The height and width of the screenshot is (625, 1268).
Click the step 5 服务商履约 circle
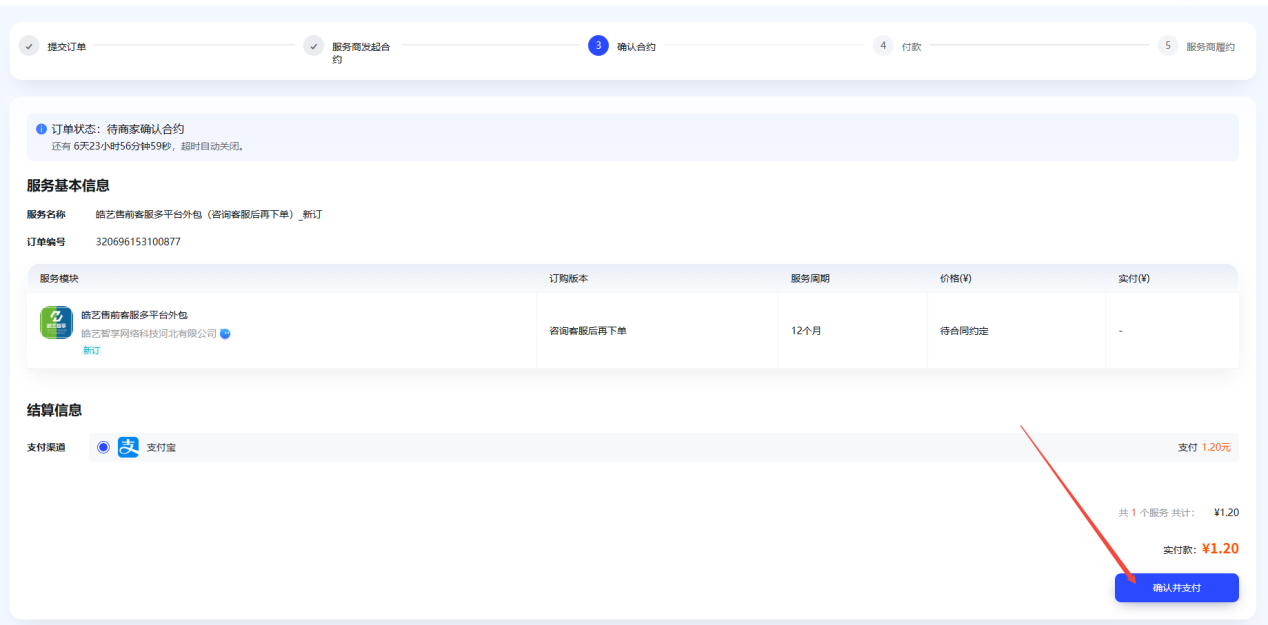1167,46
